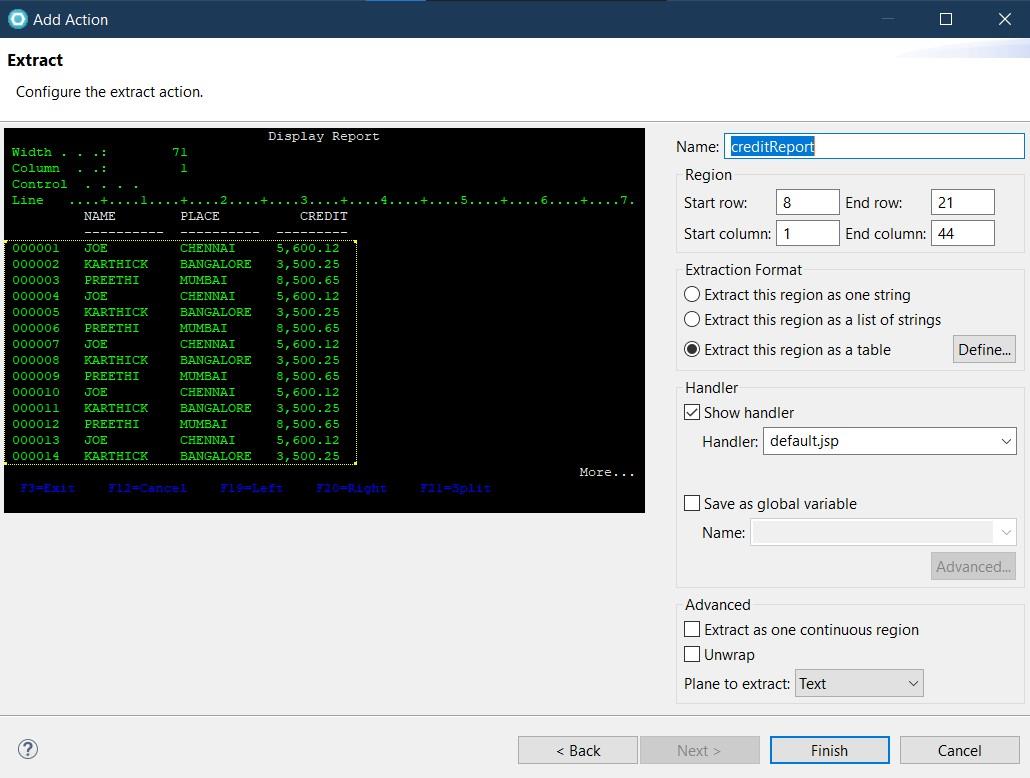Click the Start column field
Image resolution: width=1030 pixels, height=778 pixels.
[807, 233]
